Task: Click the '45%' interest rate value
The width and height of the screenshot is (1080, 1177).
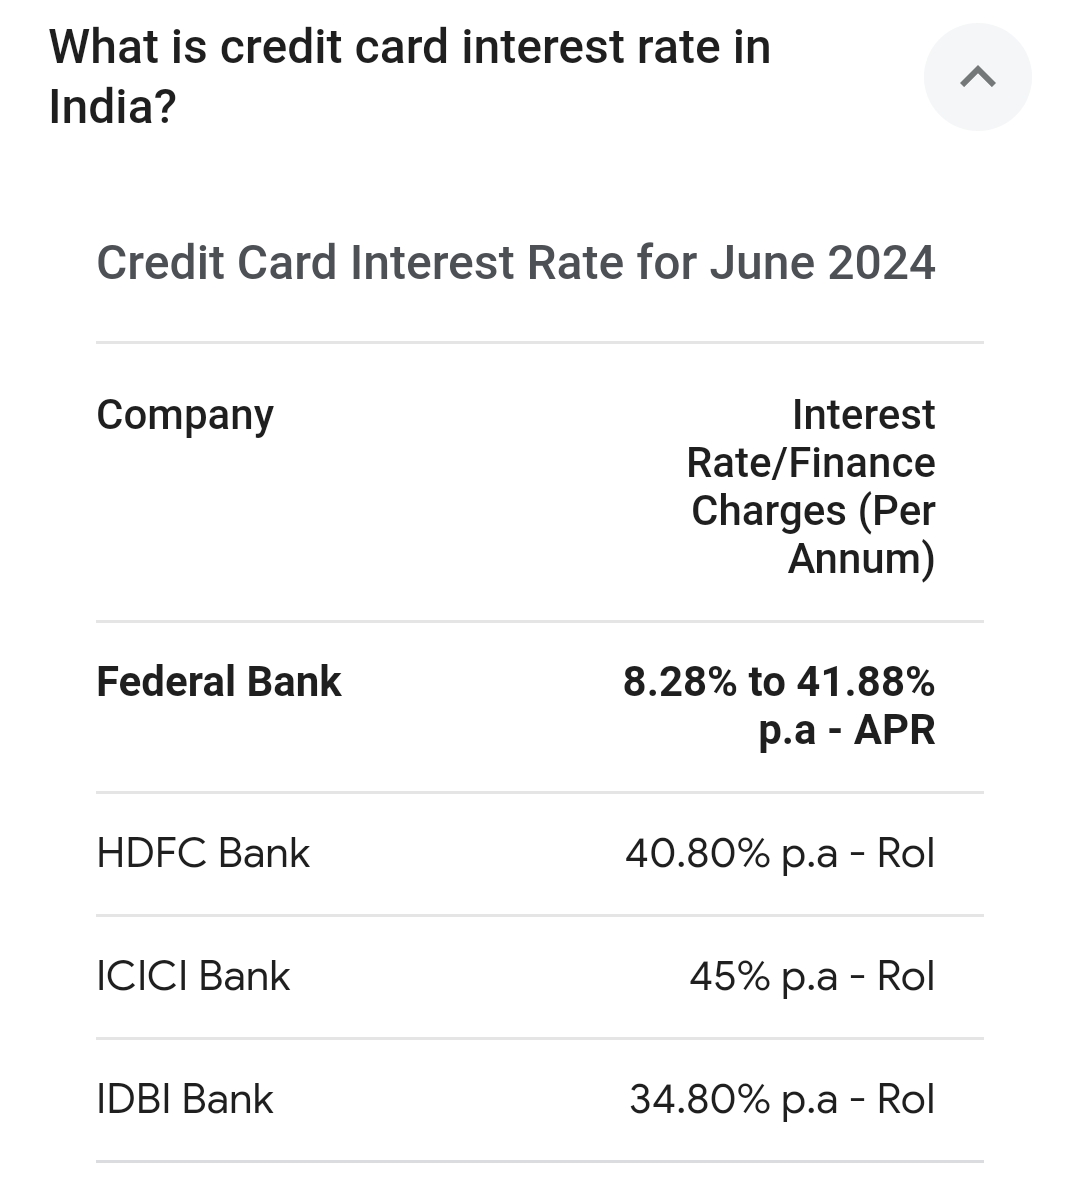Action: (729, 977)
